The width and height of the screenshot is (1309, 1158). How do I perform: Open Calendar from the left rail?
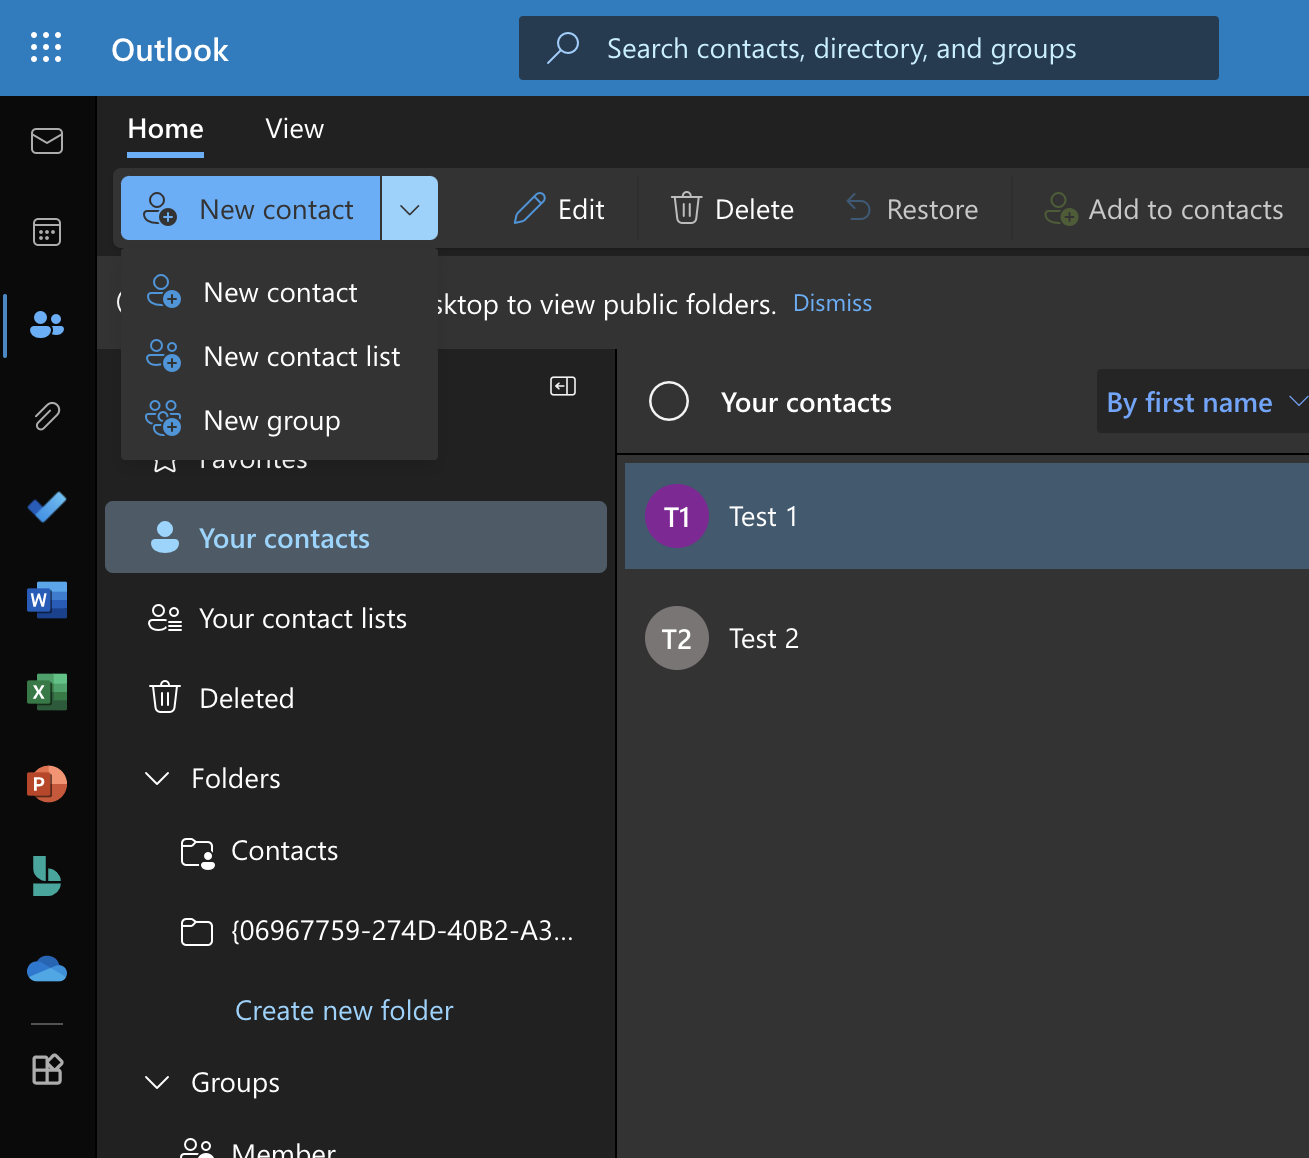coord(47,232)
